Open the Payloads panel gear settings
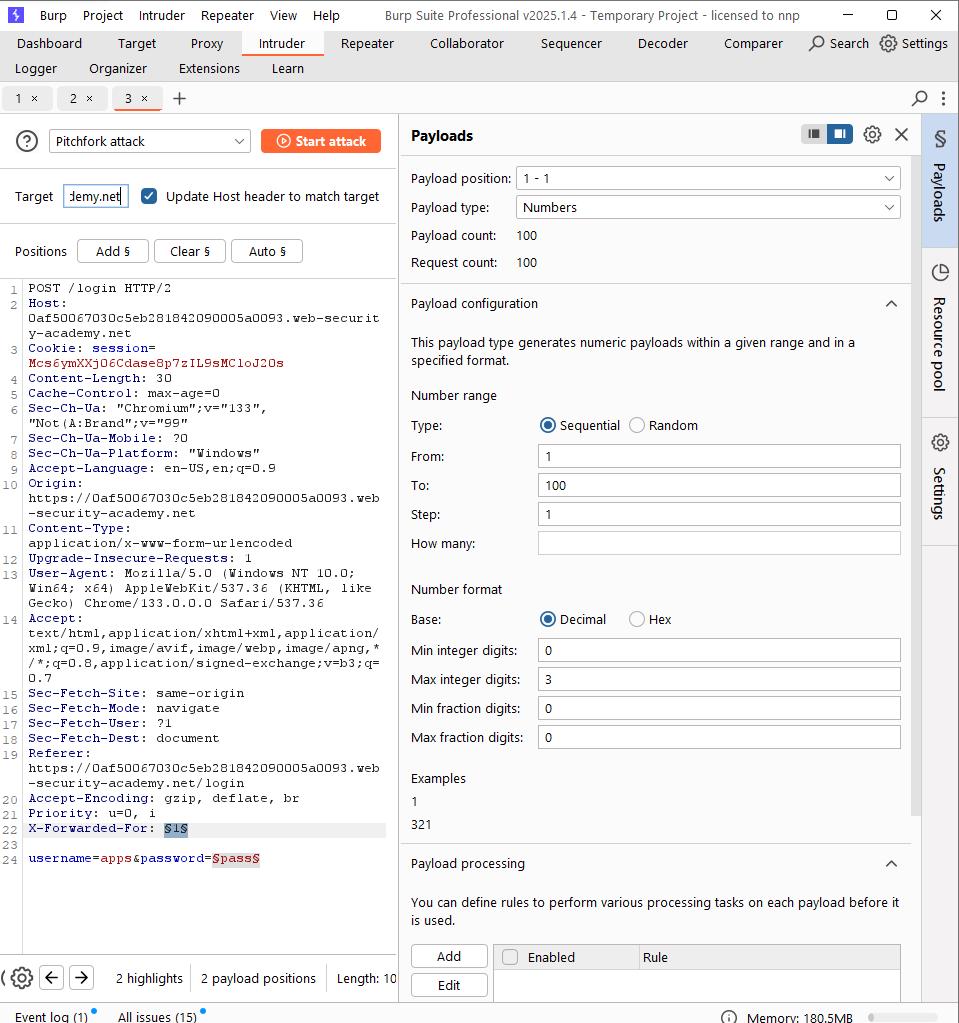Image resolution: width=959 pixels, height=1023 pixels. tap(872, 134)
